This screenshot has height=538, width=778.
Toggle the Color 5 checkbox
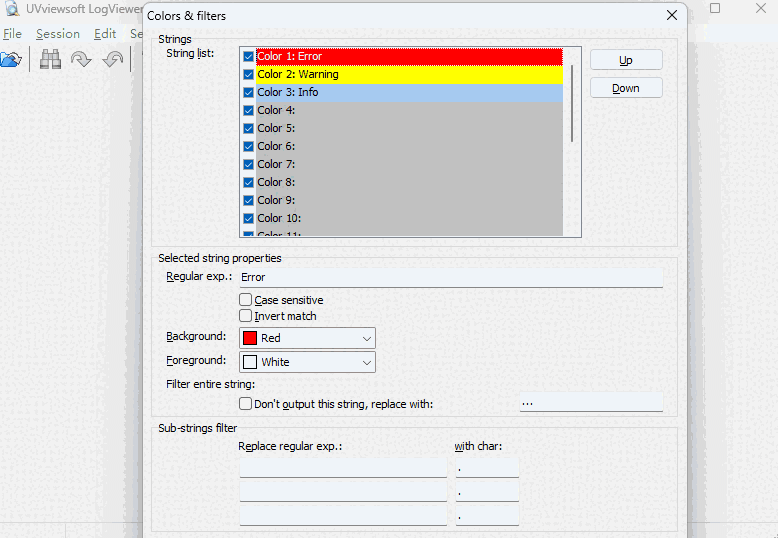[x=249, y=129]
